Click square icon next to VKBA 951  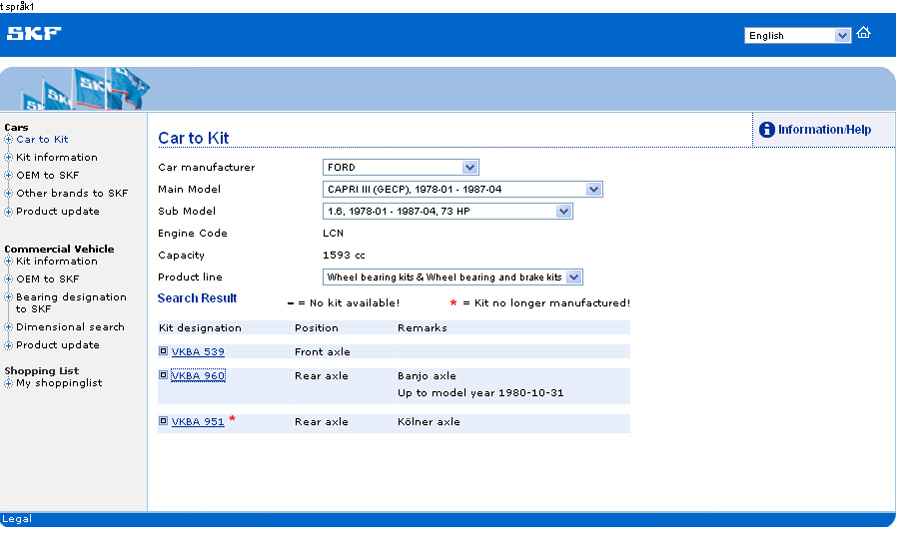[163, 421]
